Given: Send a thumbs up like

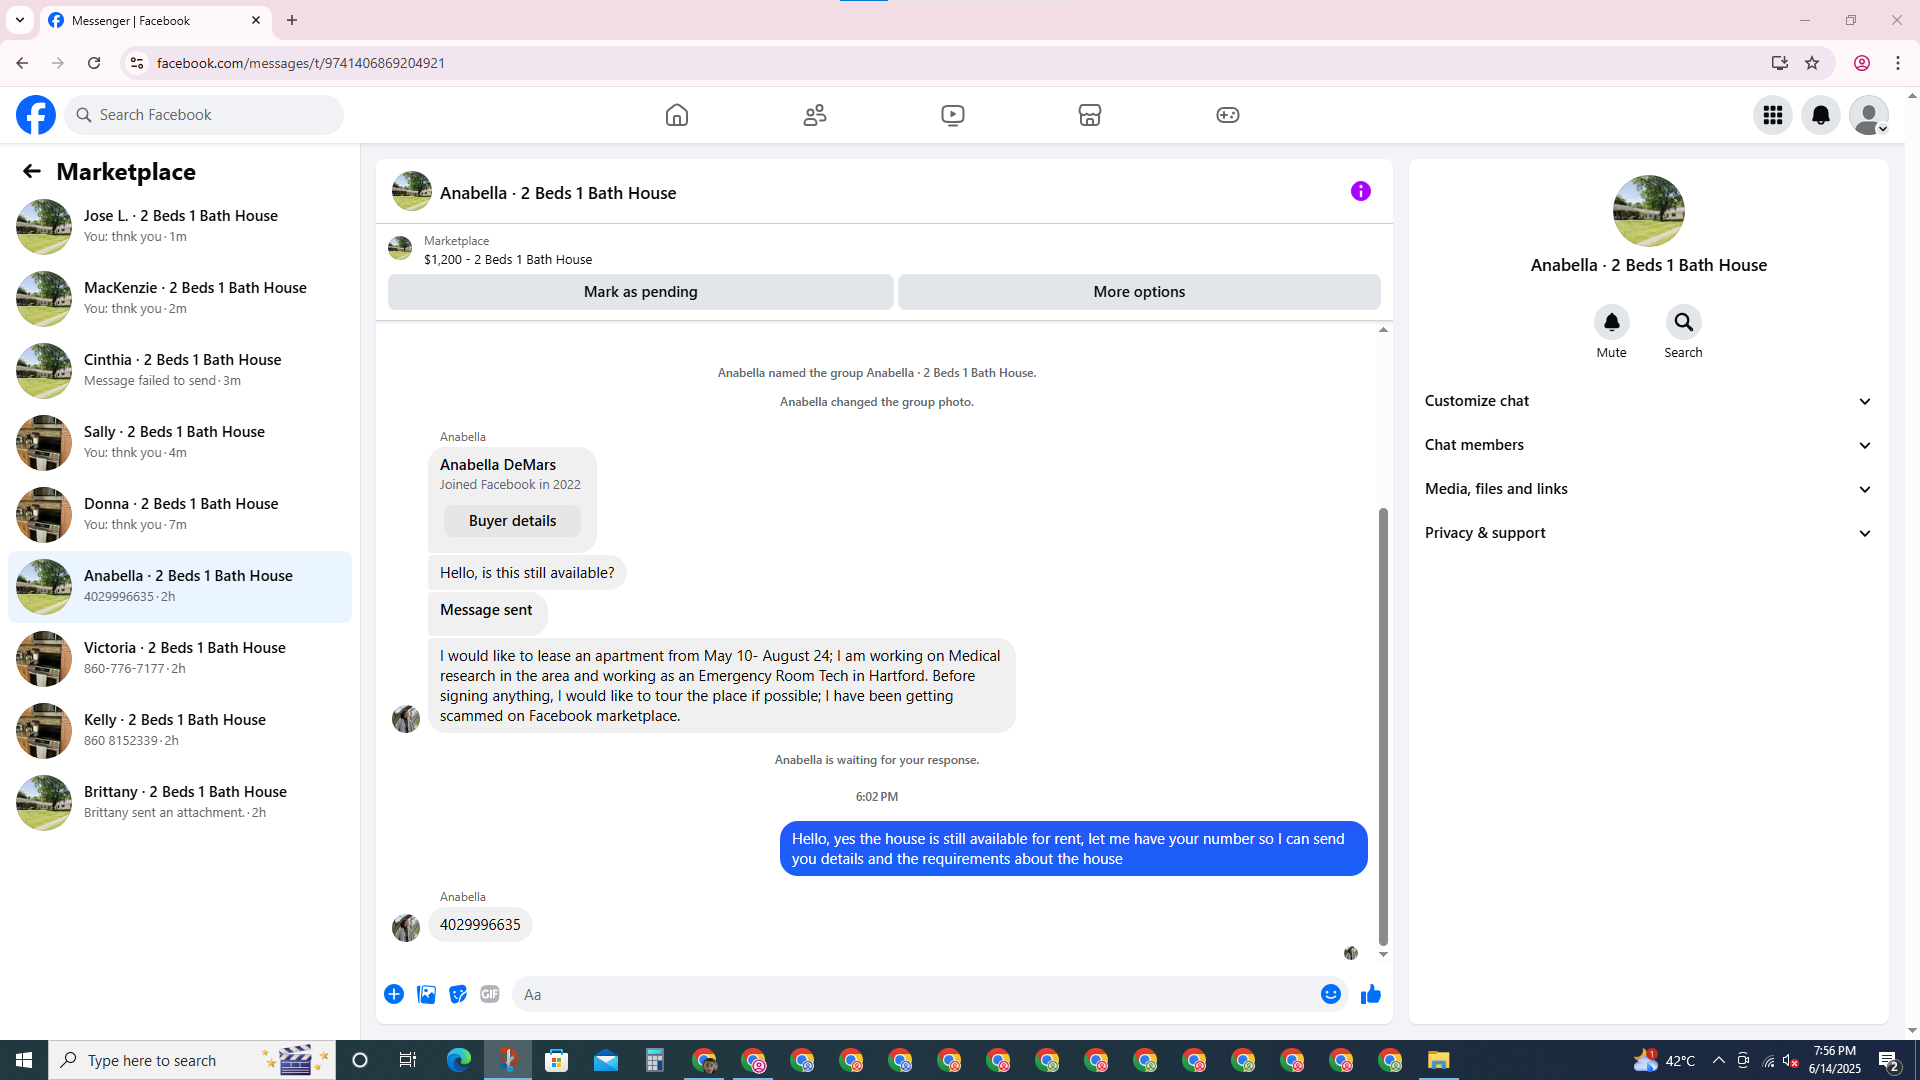Looking at the screenshot, I should [1371, 994].
